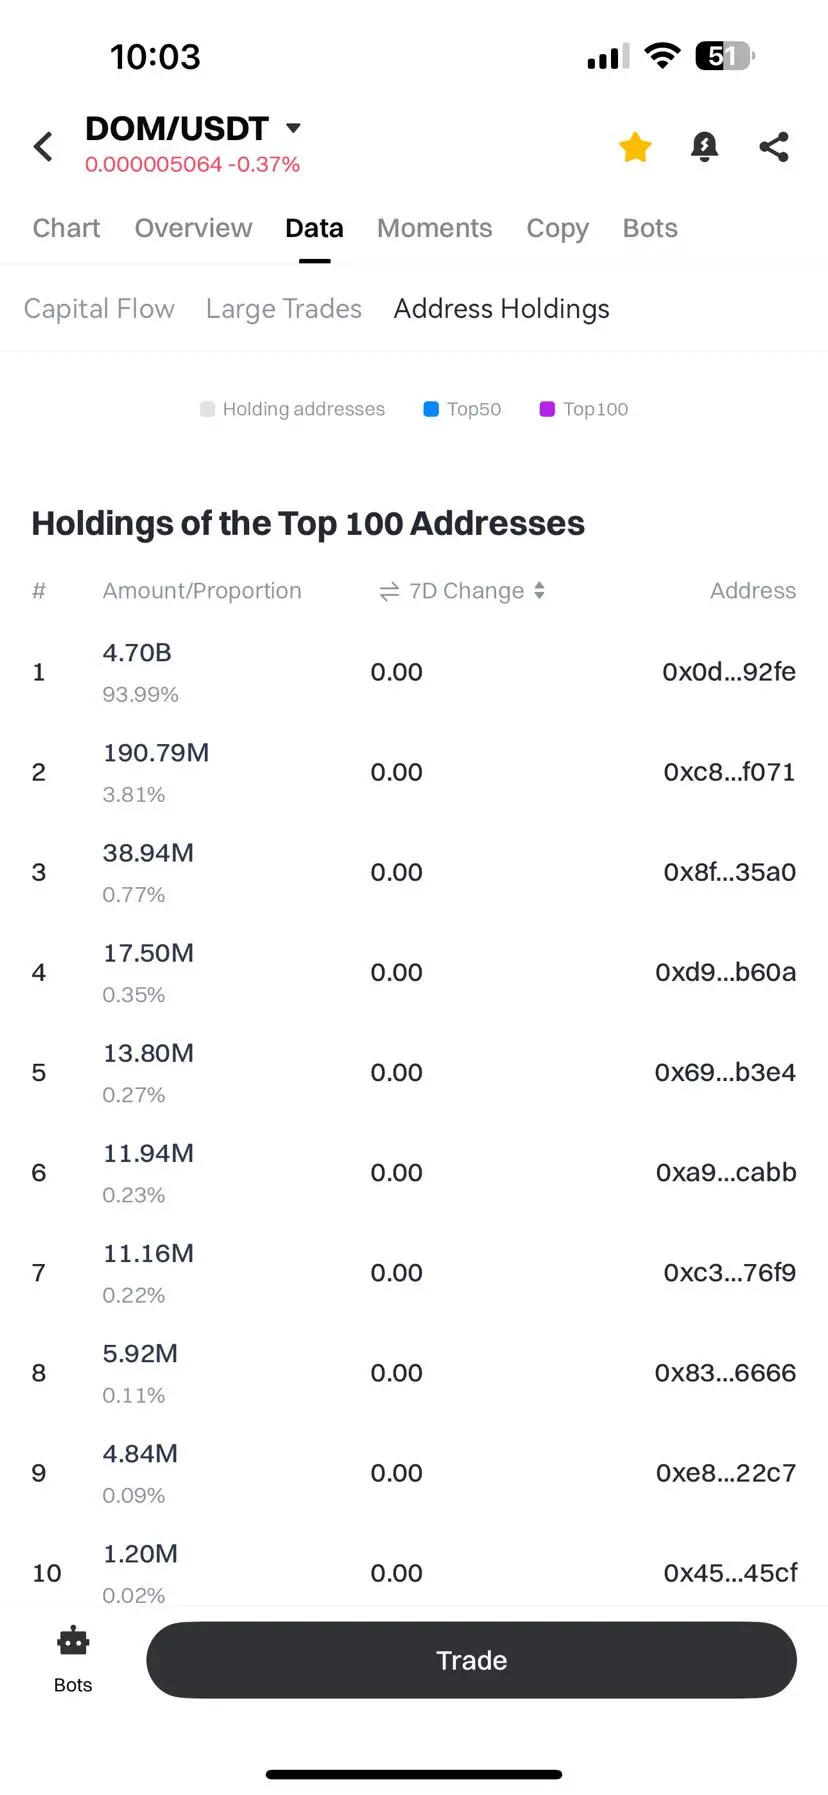
Task: Tap the share icon
Action: pos(774,147)
